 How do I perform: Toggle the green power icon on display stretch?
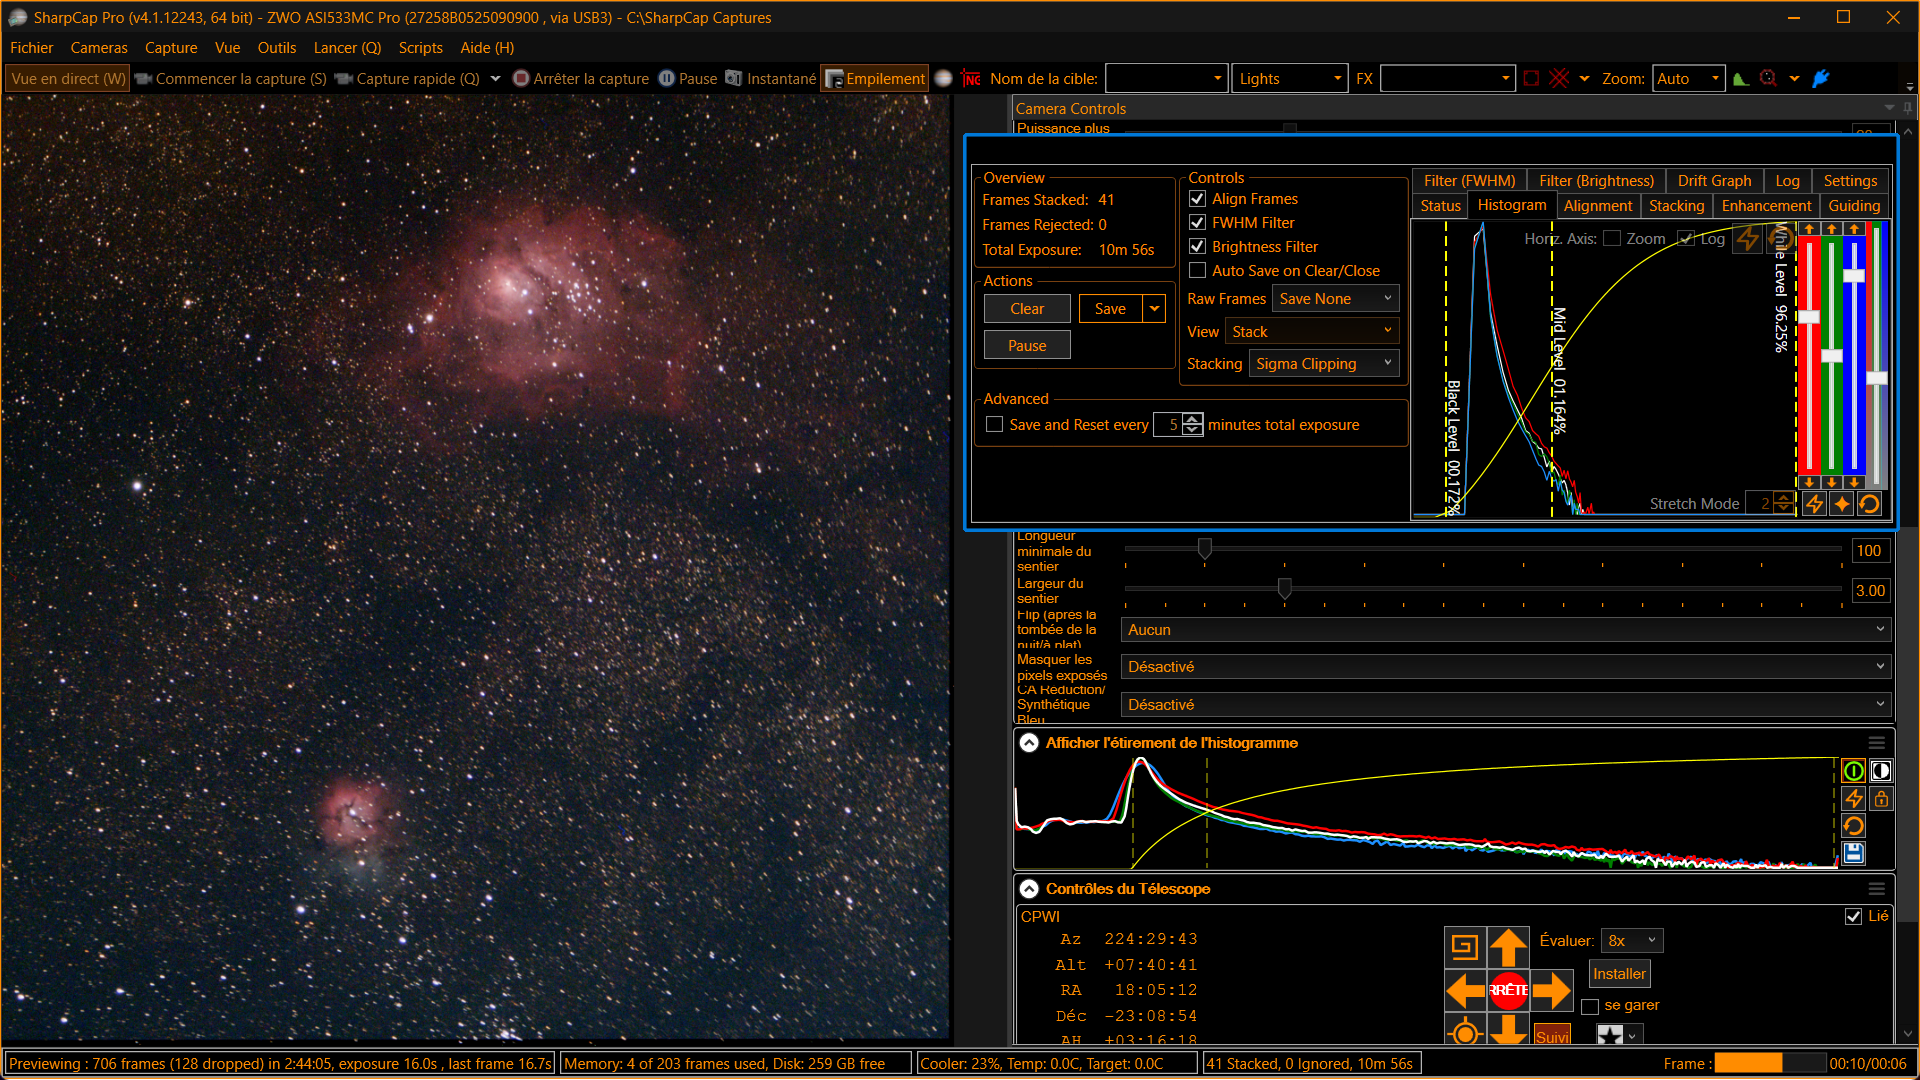(x=1853, y=771)
